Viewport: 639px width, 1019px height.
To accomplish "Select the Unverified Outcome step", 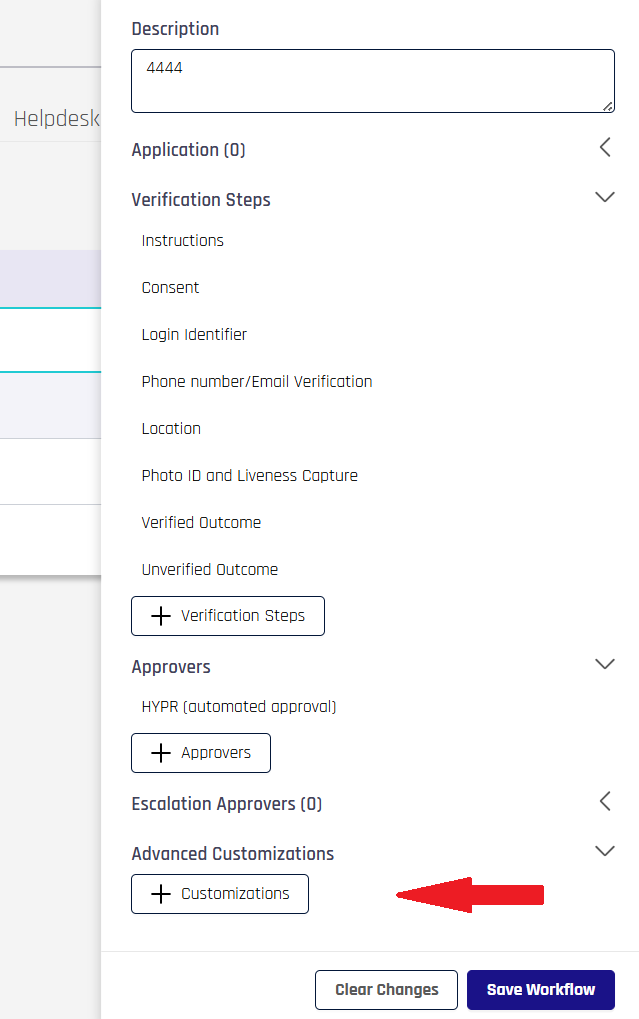I will click(x=210, y=570).
